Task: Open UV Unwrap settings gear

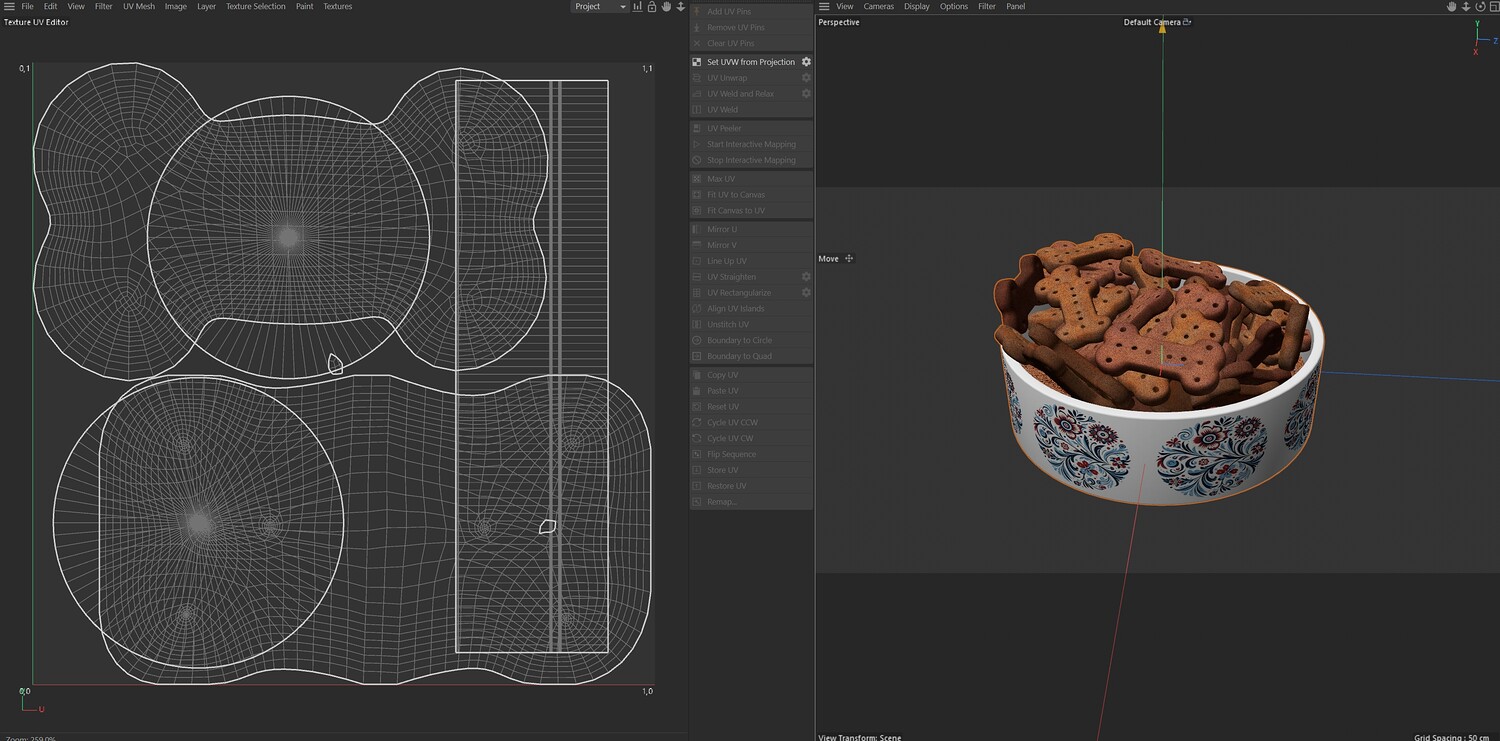Action: 806,78
